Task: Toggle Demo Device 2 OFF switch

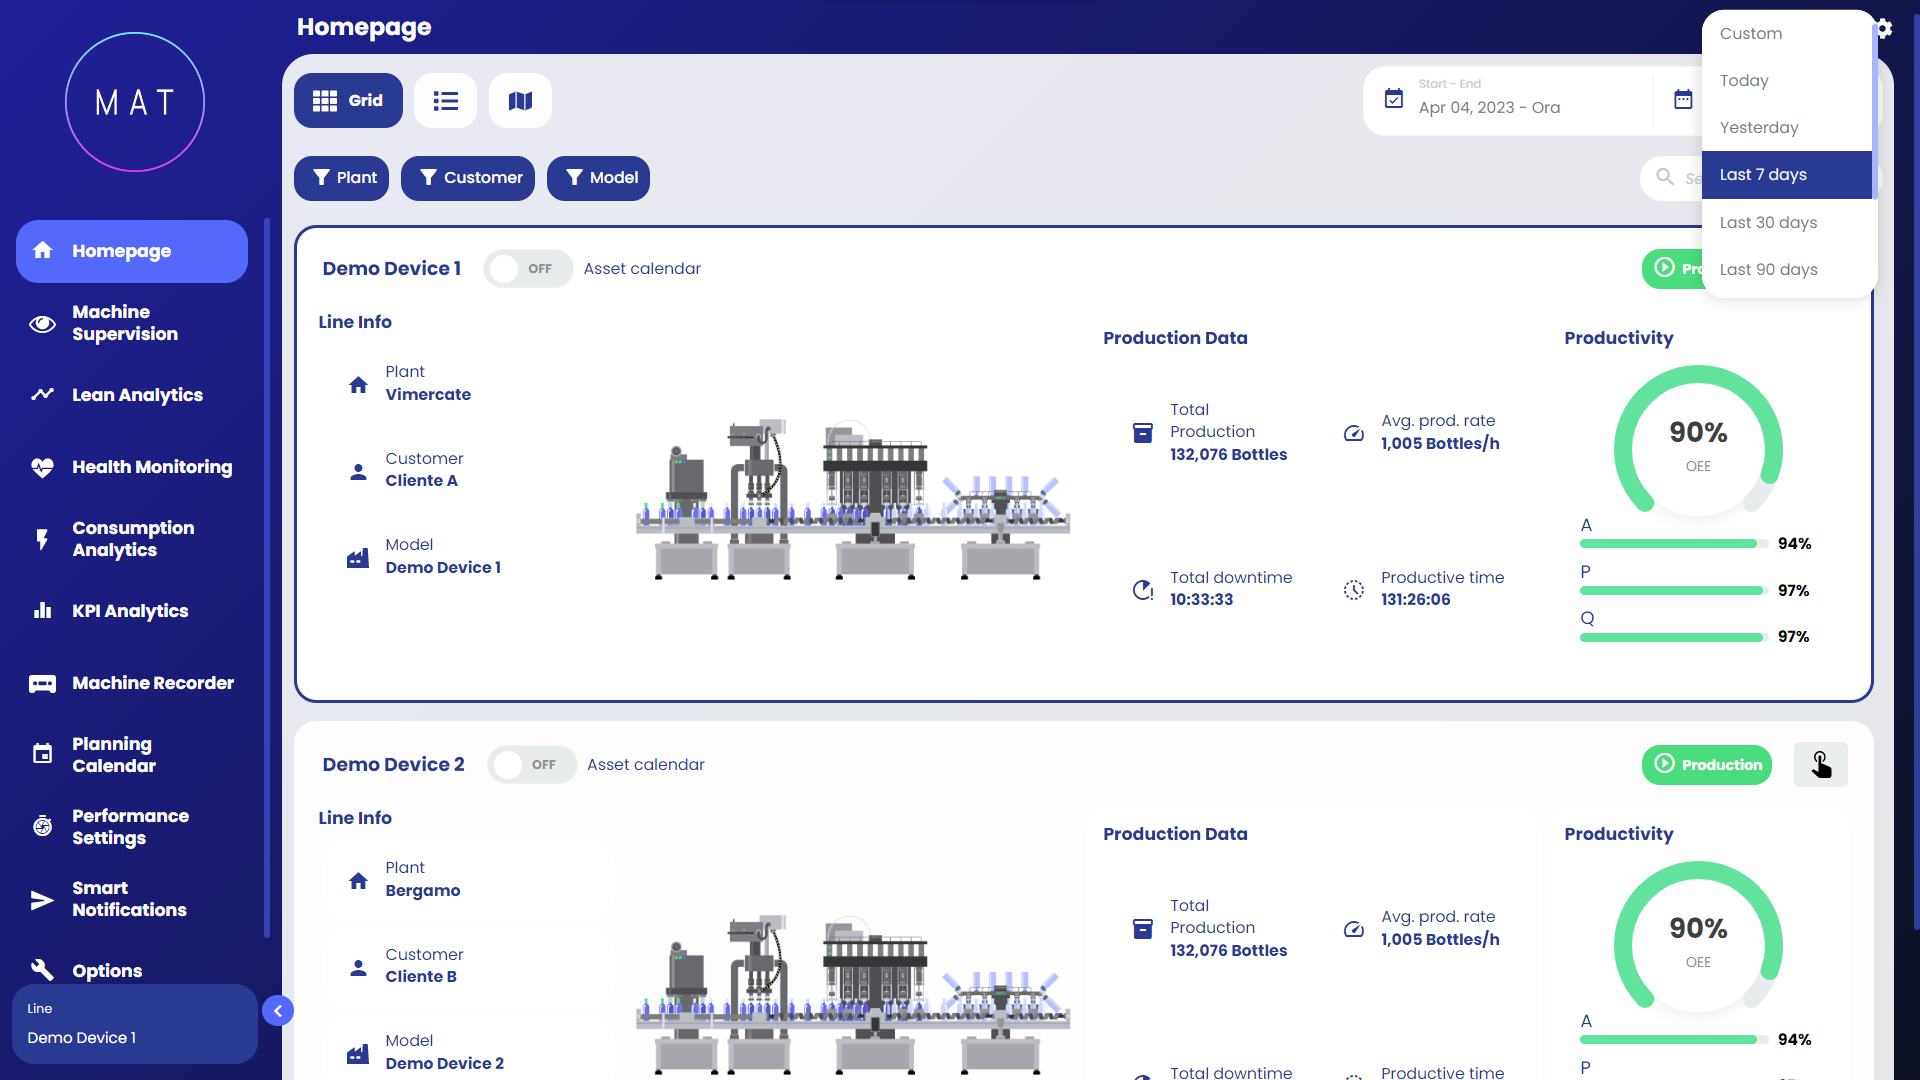Action: (x=531, y=765)
